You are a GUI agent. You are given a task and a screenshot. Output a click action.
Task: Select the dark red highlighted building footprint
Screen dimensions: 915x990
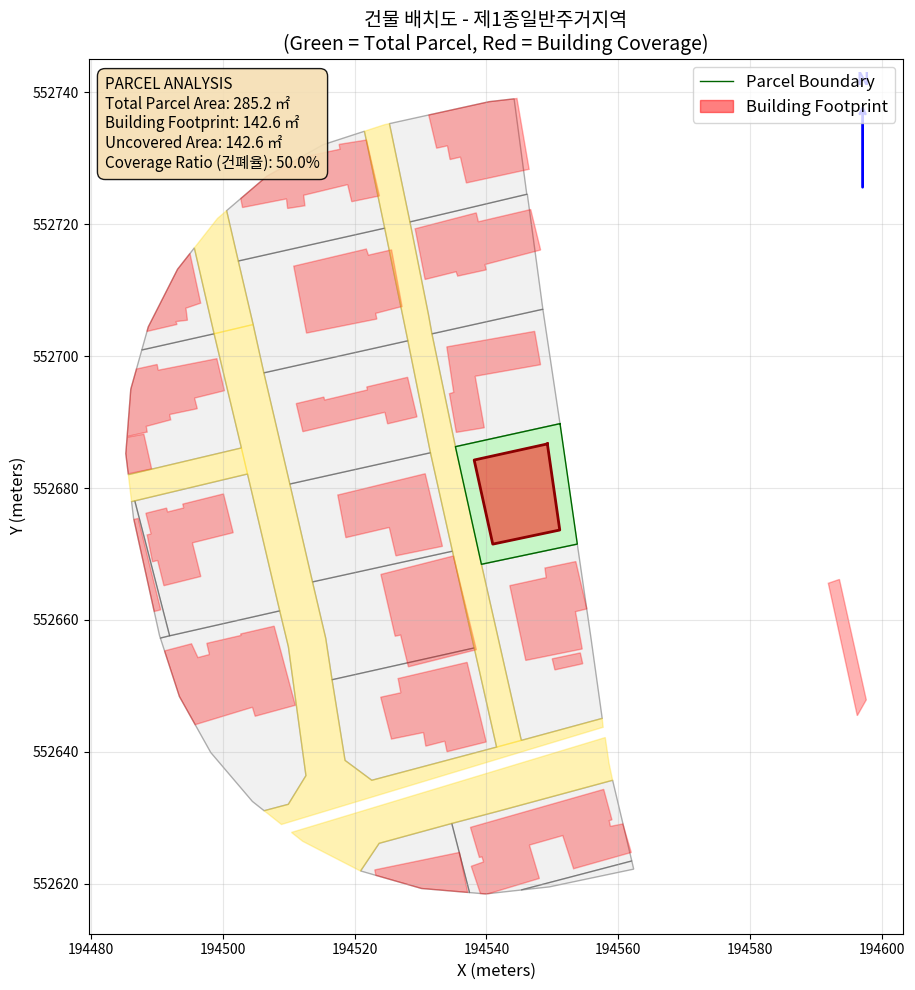click(516, 494)
